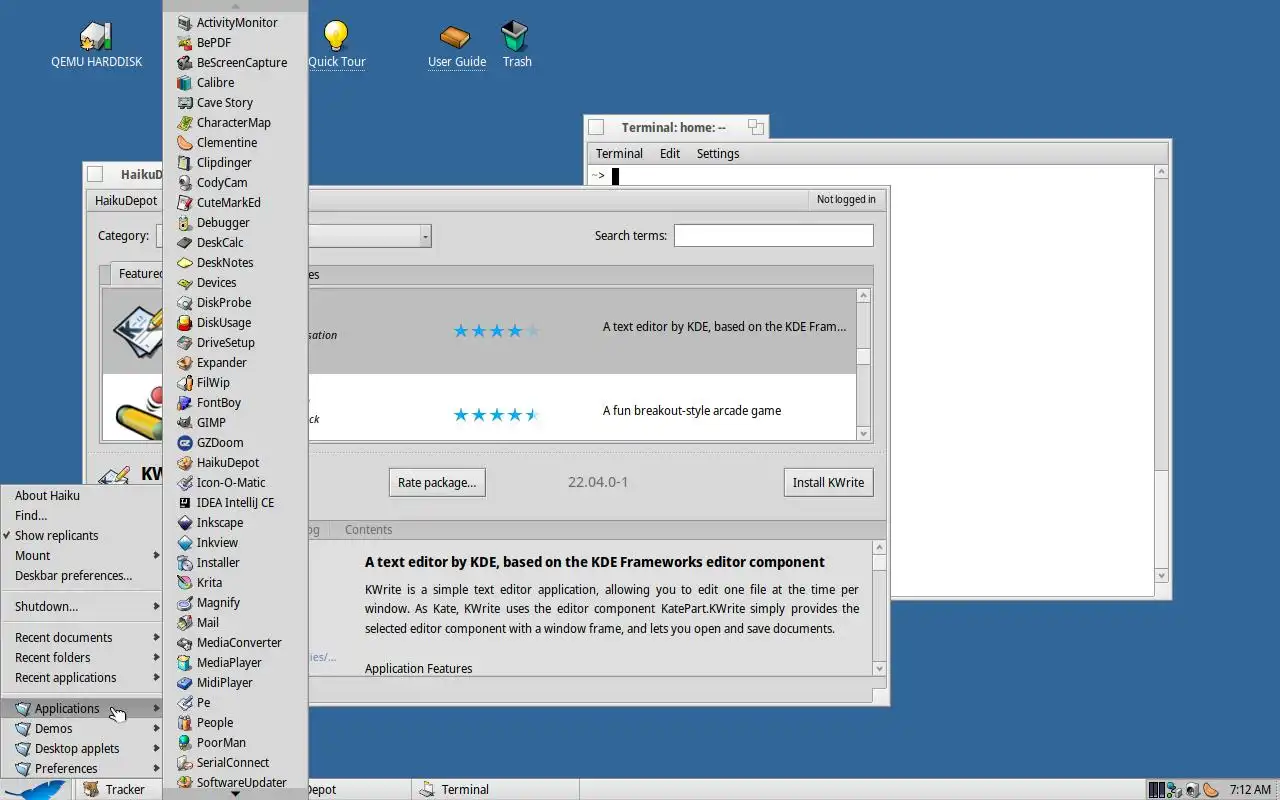Click in the Search terms field
Image resolution: width=1280 pixels, height=800 pixels.
pos(773,236)
